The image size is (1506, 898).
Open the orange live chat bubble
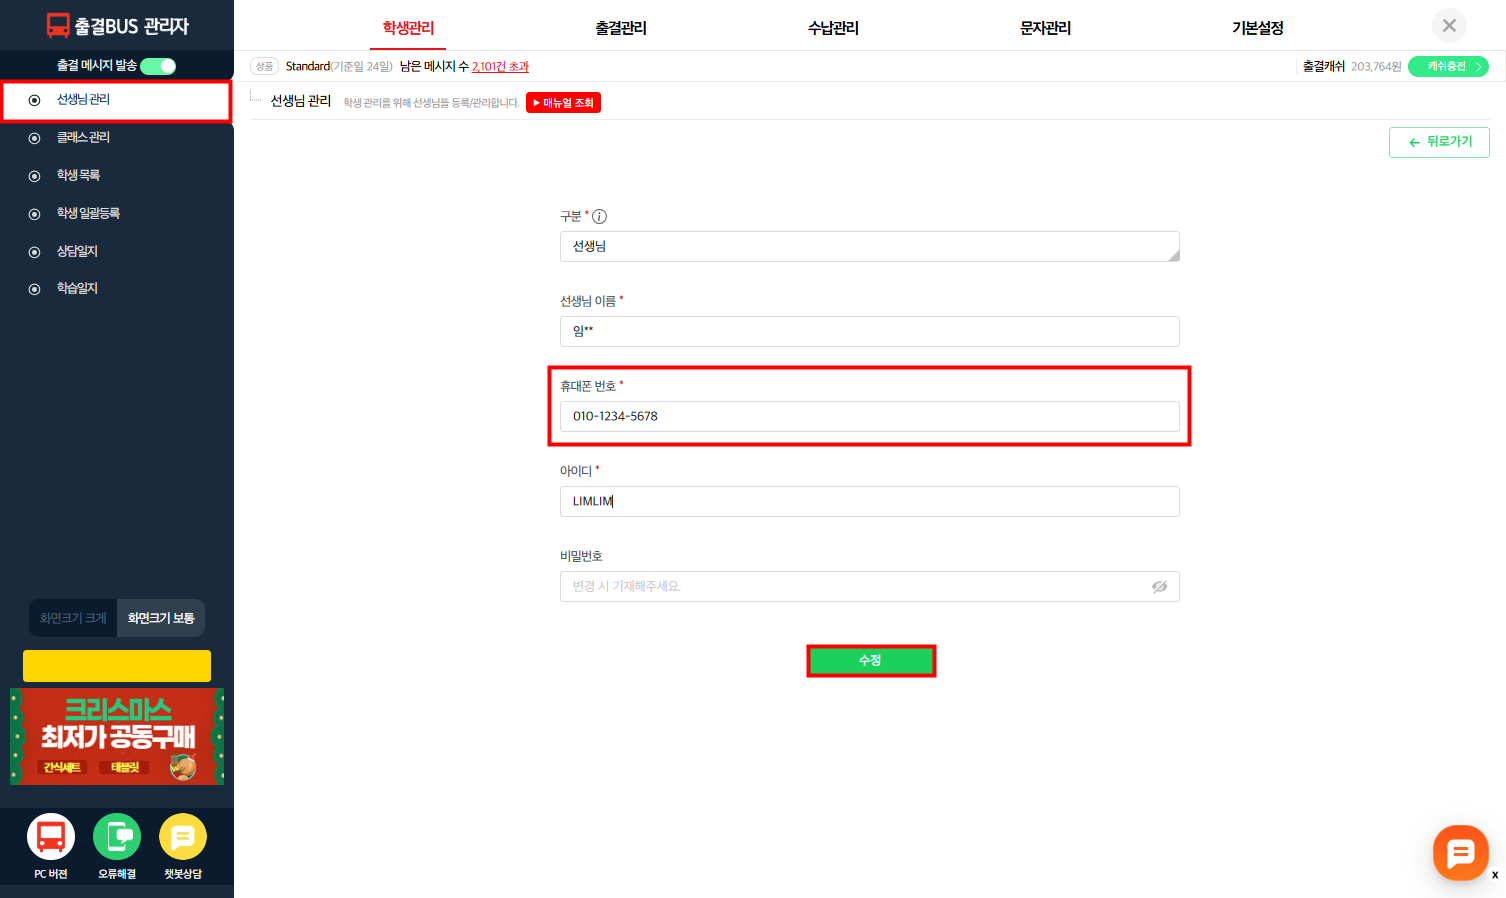[1460, 853]
